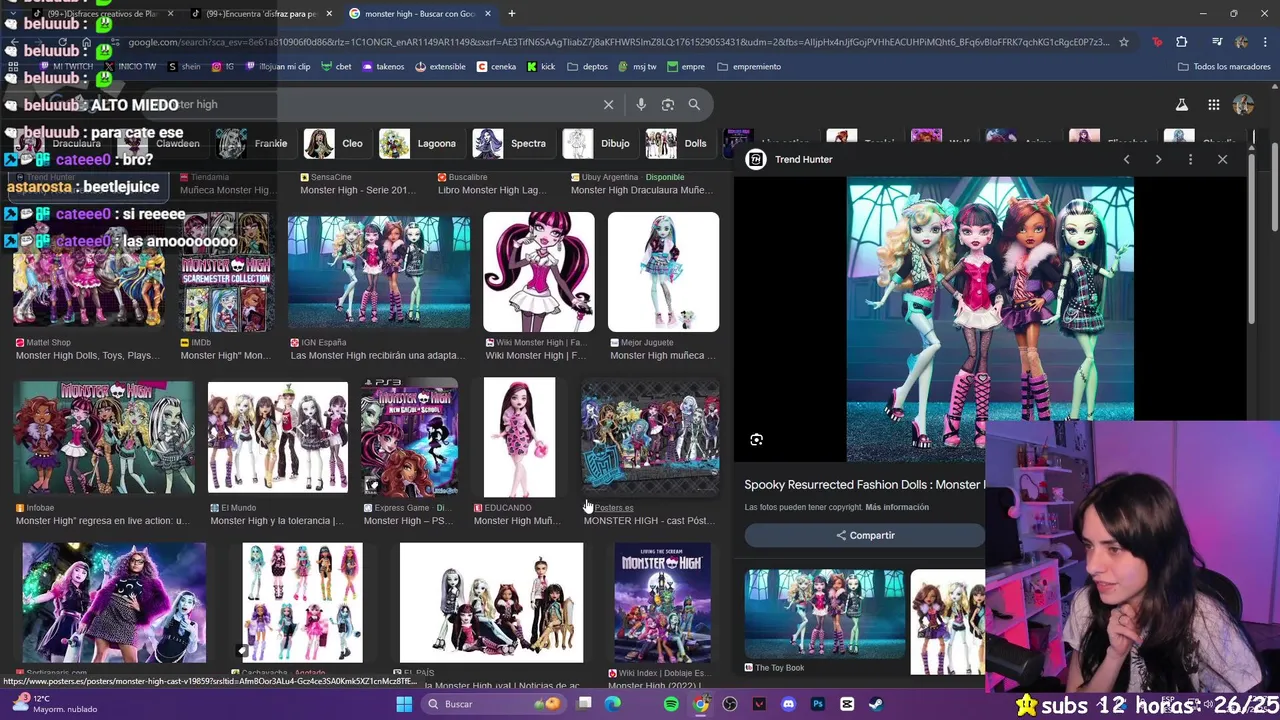The image size is (1280, 720).
Task: Open the kick bookmark
Action: tap(541, 67)
